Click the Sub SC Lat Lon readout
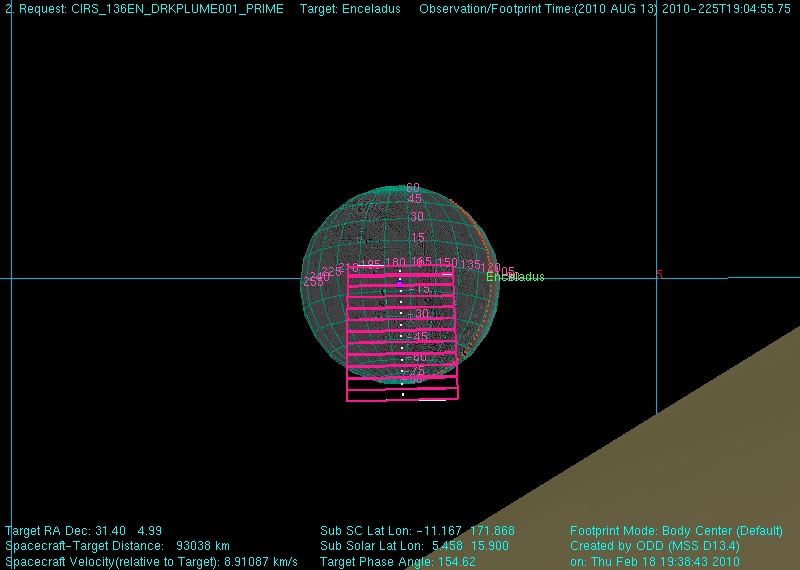Screen dimensions: 800x570 tap(417, 530)
